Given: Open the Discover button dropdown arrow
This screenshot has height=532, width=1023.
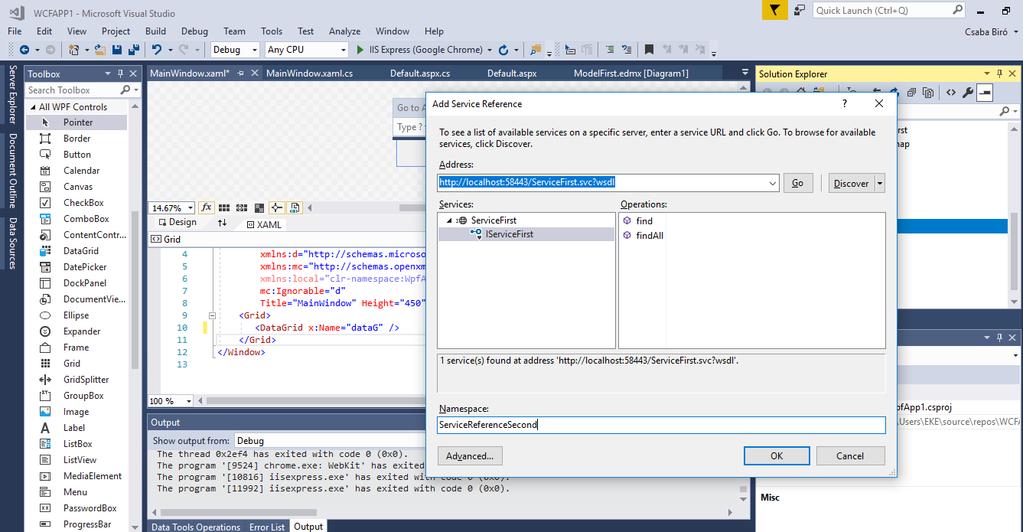Looking at the screenshot, I should [879, 183].
